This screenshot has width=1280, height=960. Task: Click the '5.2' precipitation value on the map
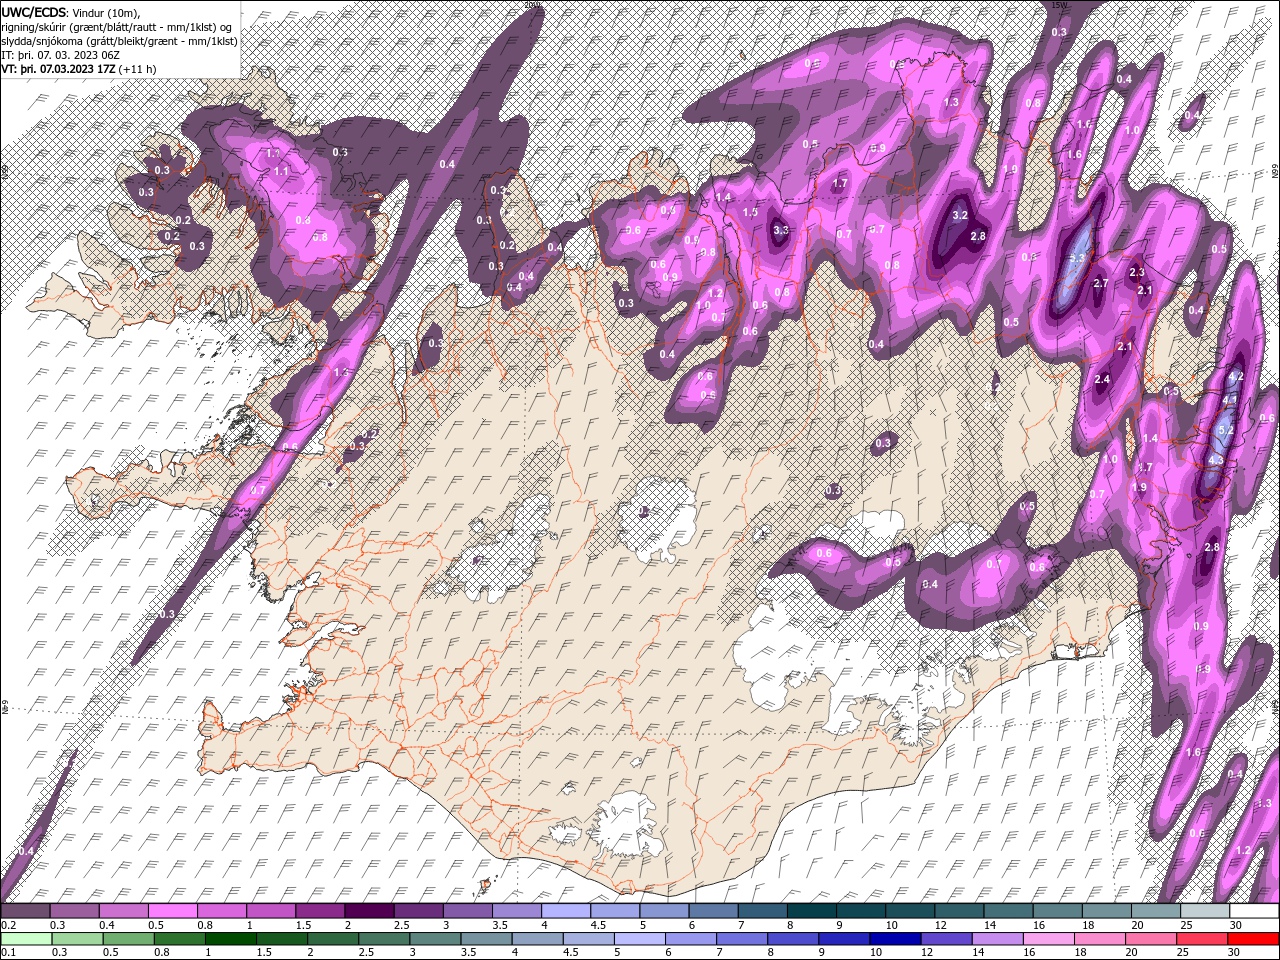[1227, 429]
